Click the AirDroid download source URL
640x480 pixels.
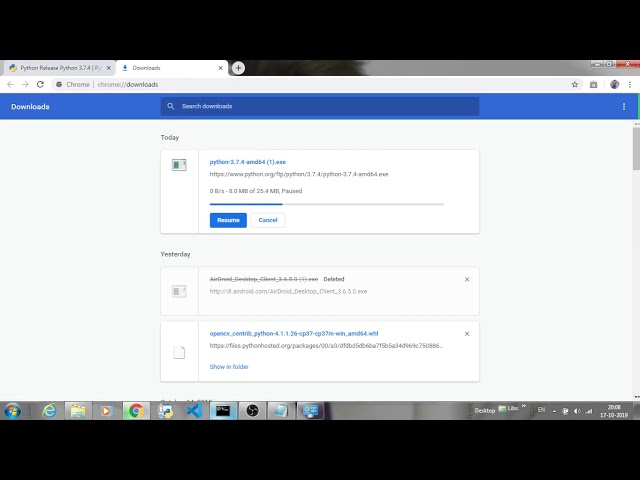(x=288, y=291)
